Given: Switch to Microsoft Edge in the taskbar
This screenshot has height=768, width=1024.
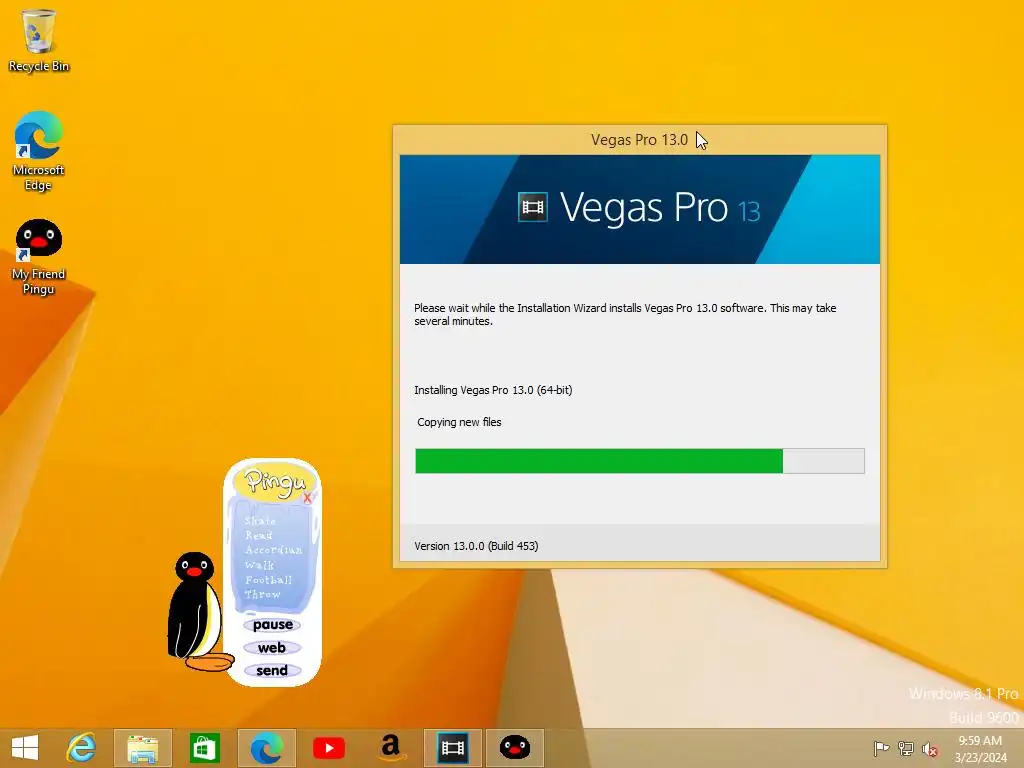Looking at the screenshot, I should click(x=266, y=748).
